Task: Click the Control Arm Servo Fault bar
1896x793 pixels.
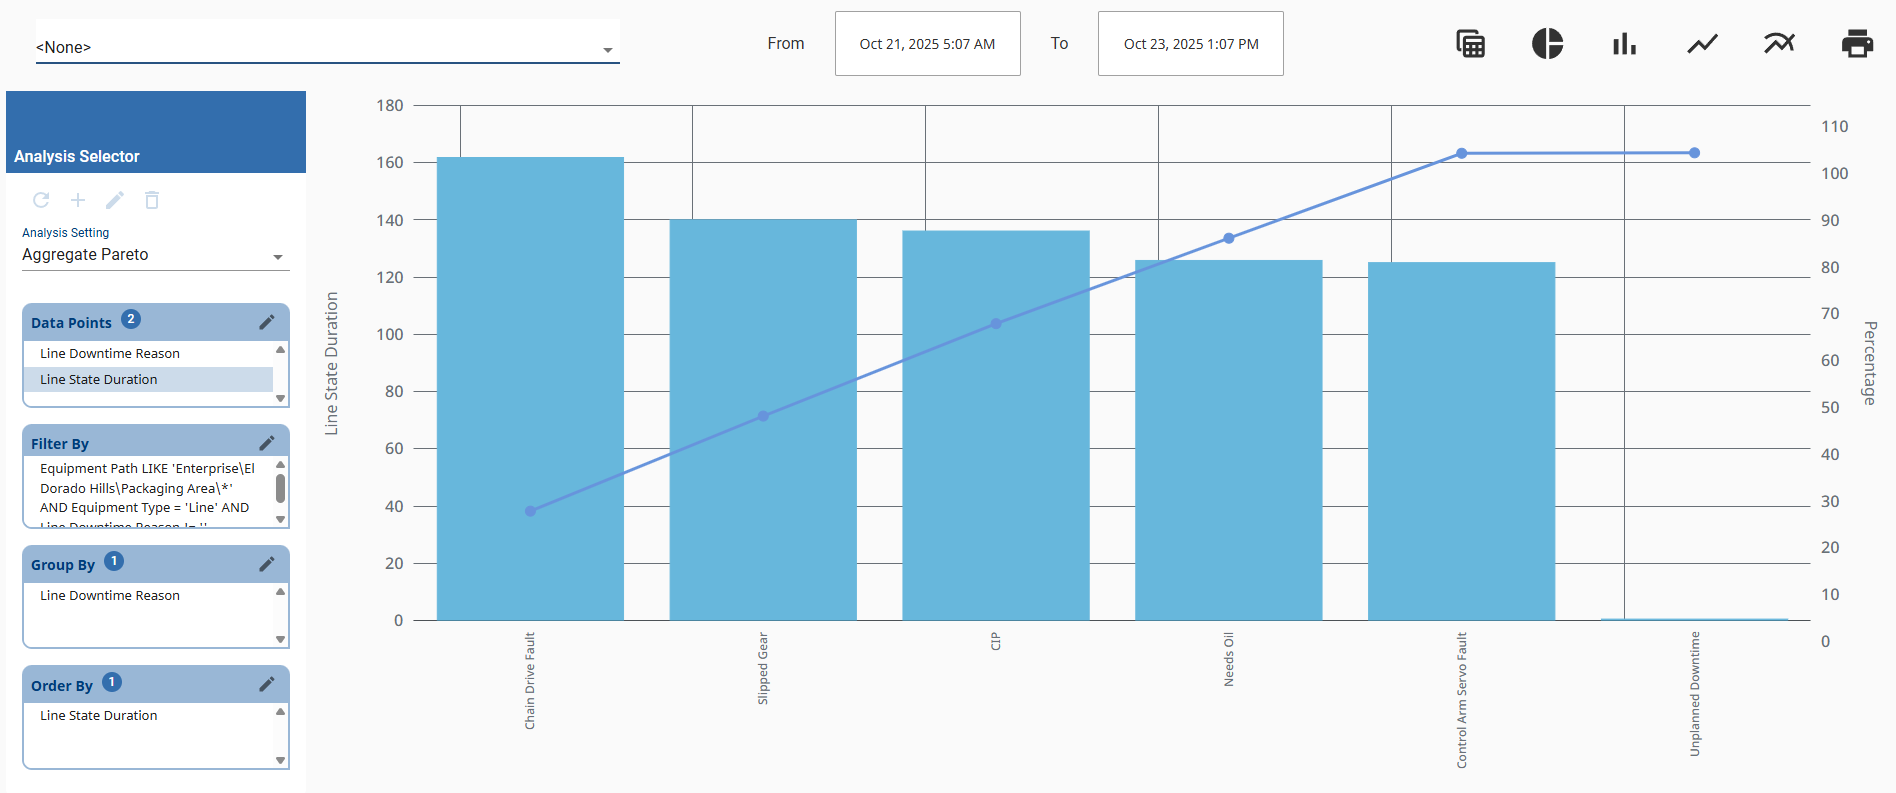Action: pos(1461,441)
